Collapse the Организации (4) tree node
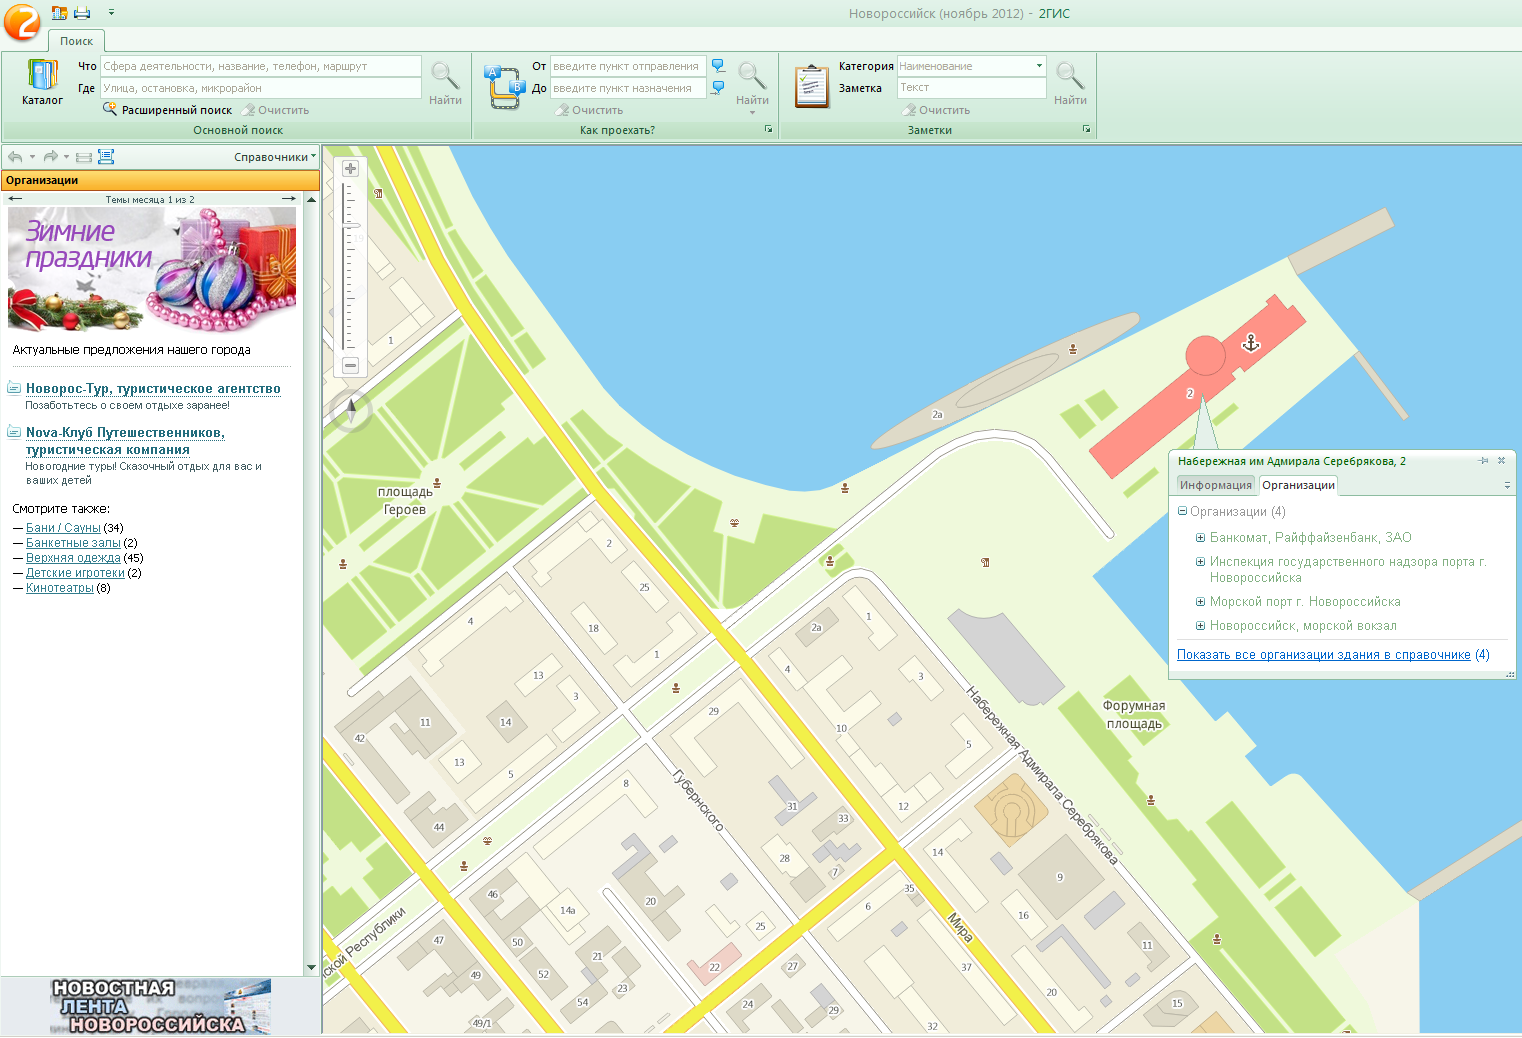The image size is (1522, 1038). (x=1182, y=512)
